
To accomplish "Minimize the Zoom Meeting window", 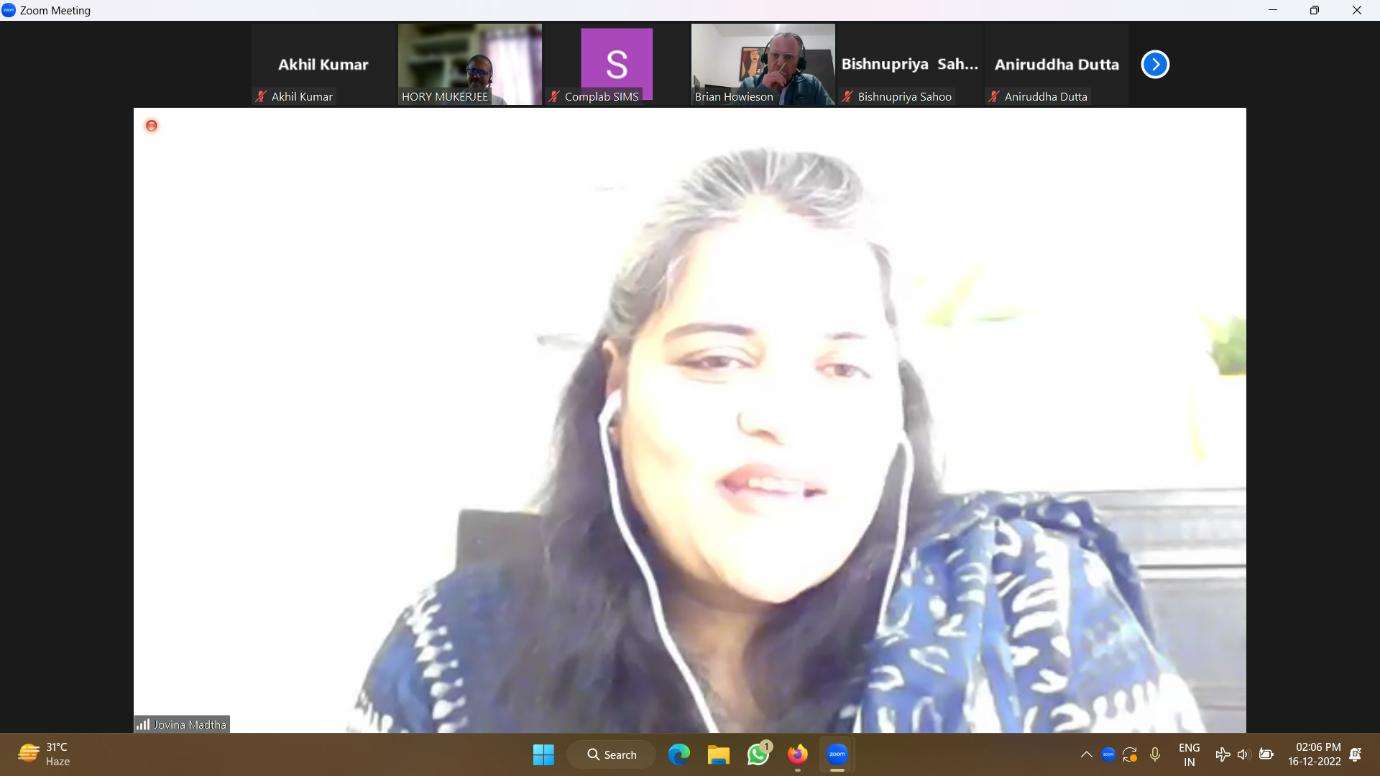I will pos(1272,10).
